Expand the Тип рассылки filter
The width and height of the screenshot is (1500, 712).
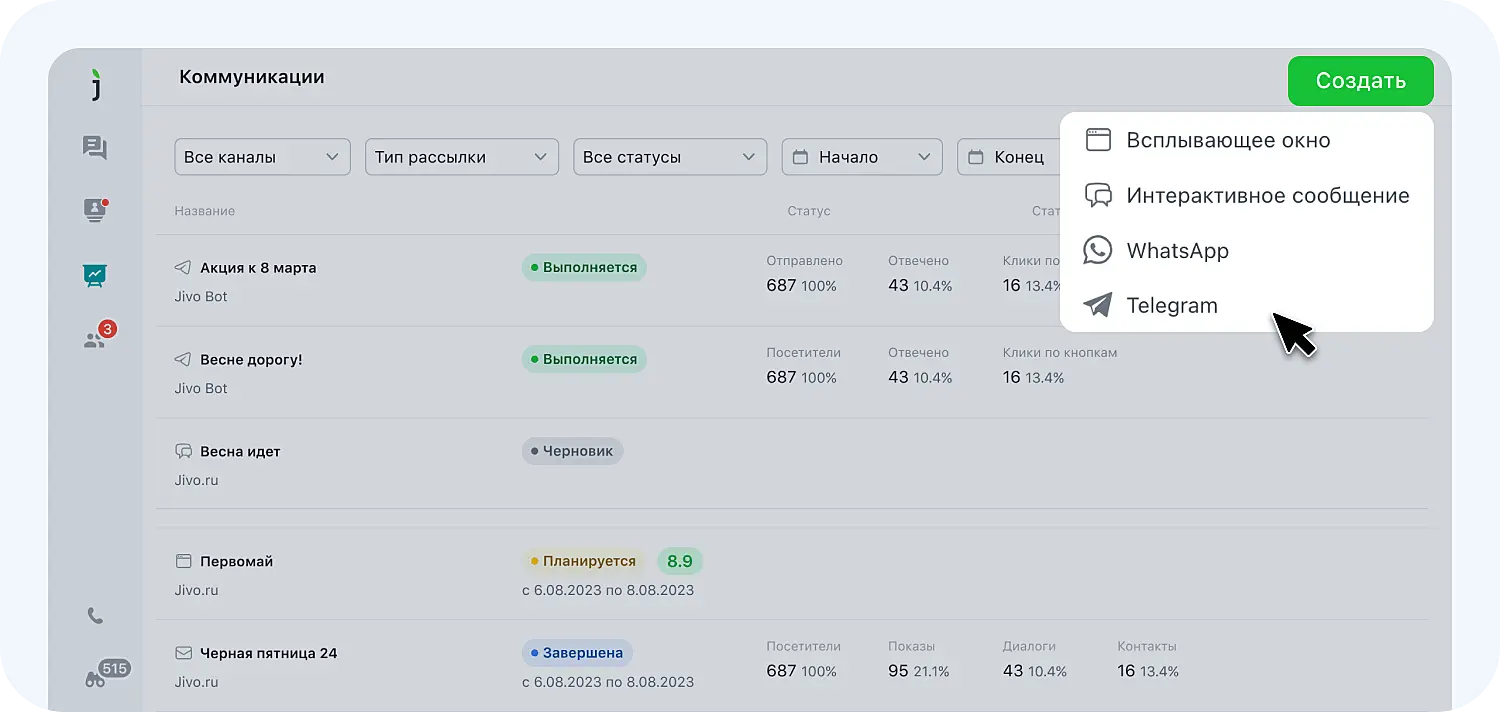pos(461,156)
